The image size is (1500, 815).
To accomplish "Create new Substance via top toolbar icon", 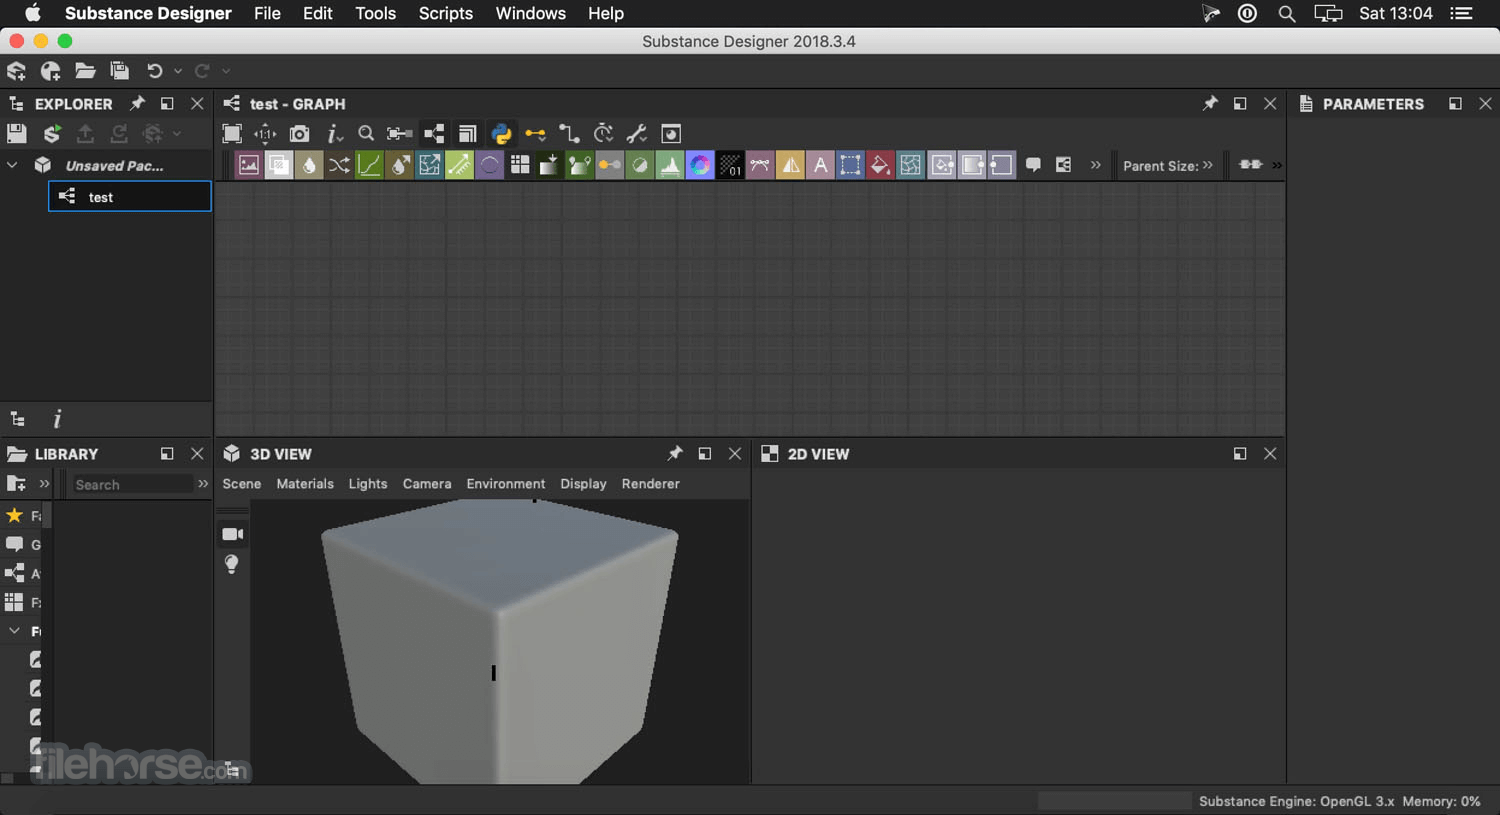I will (16, 71).
